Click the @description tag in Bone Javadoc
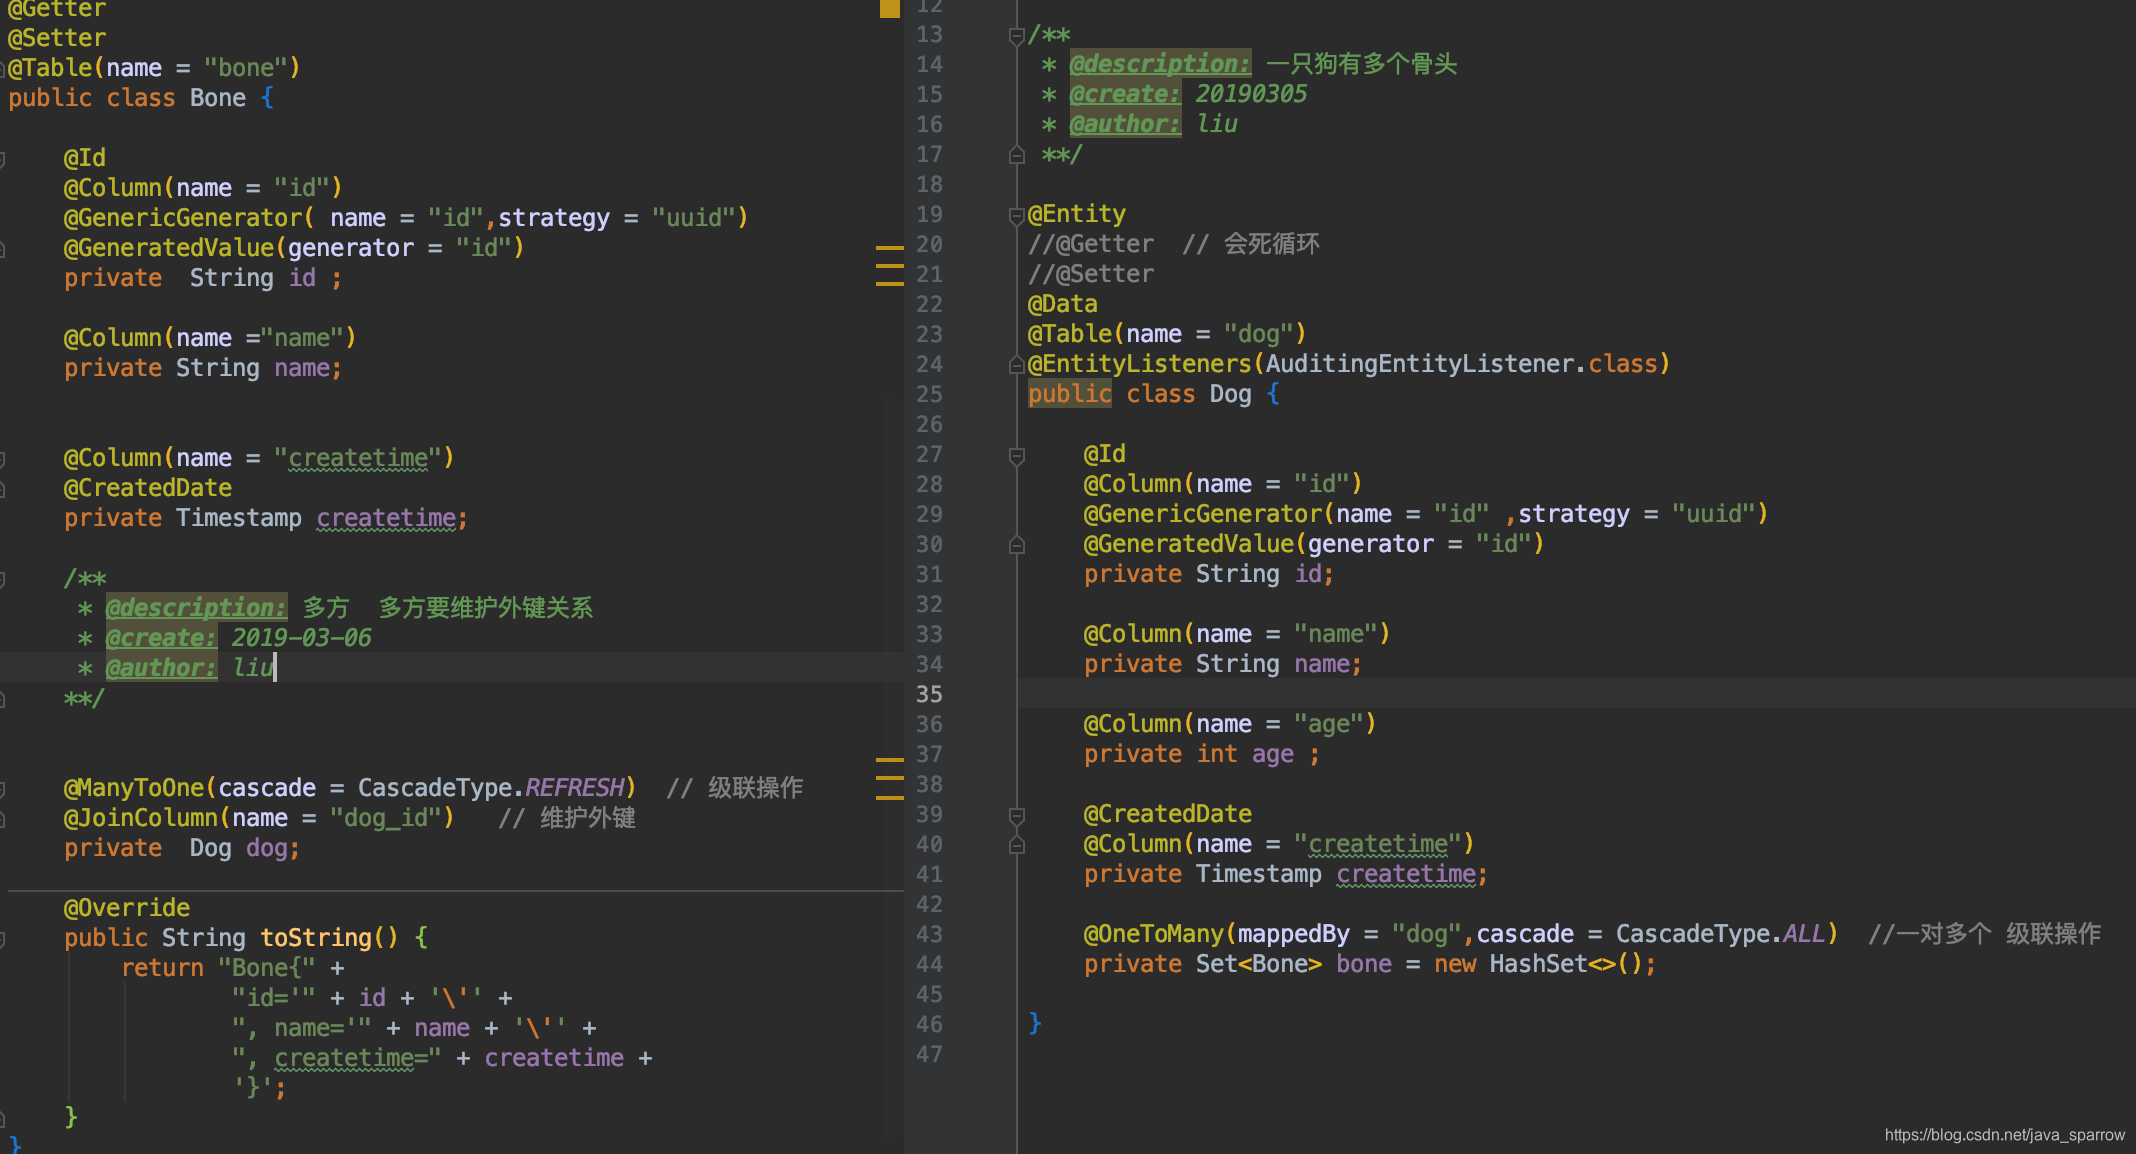Viewport: 2136px width, 1154px height. (x=196, y=608)
